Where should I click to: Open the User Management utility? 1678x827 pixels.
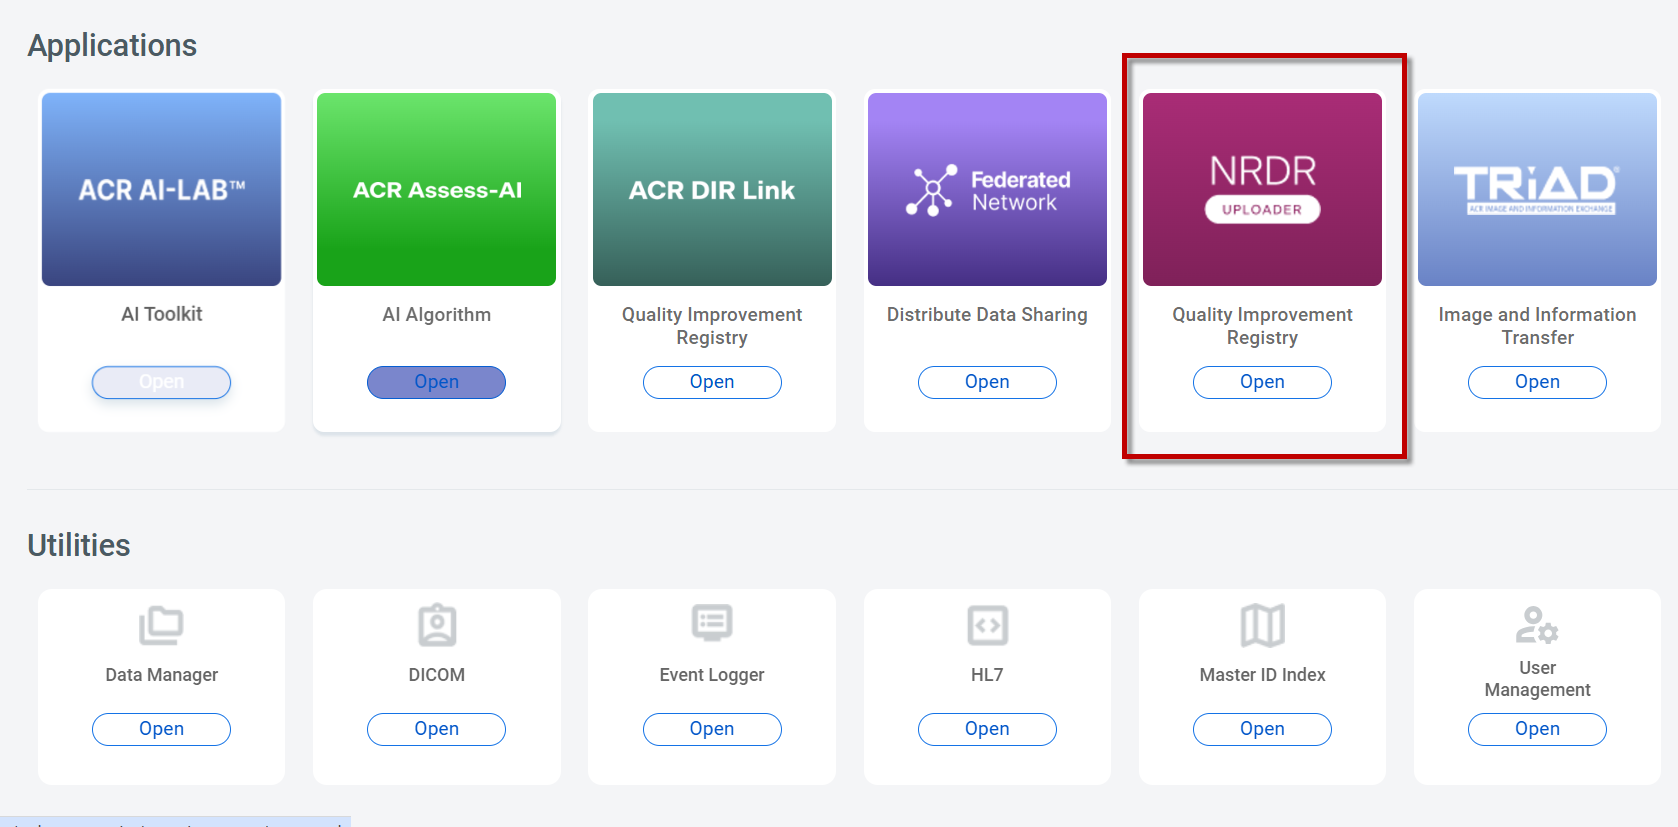[x=1537, y=729]
